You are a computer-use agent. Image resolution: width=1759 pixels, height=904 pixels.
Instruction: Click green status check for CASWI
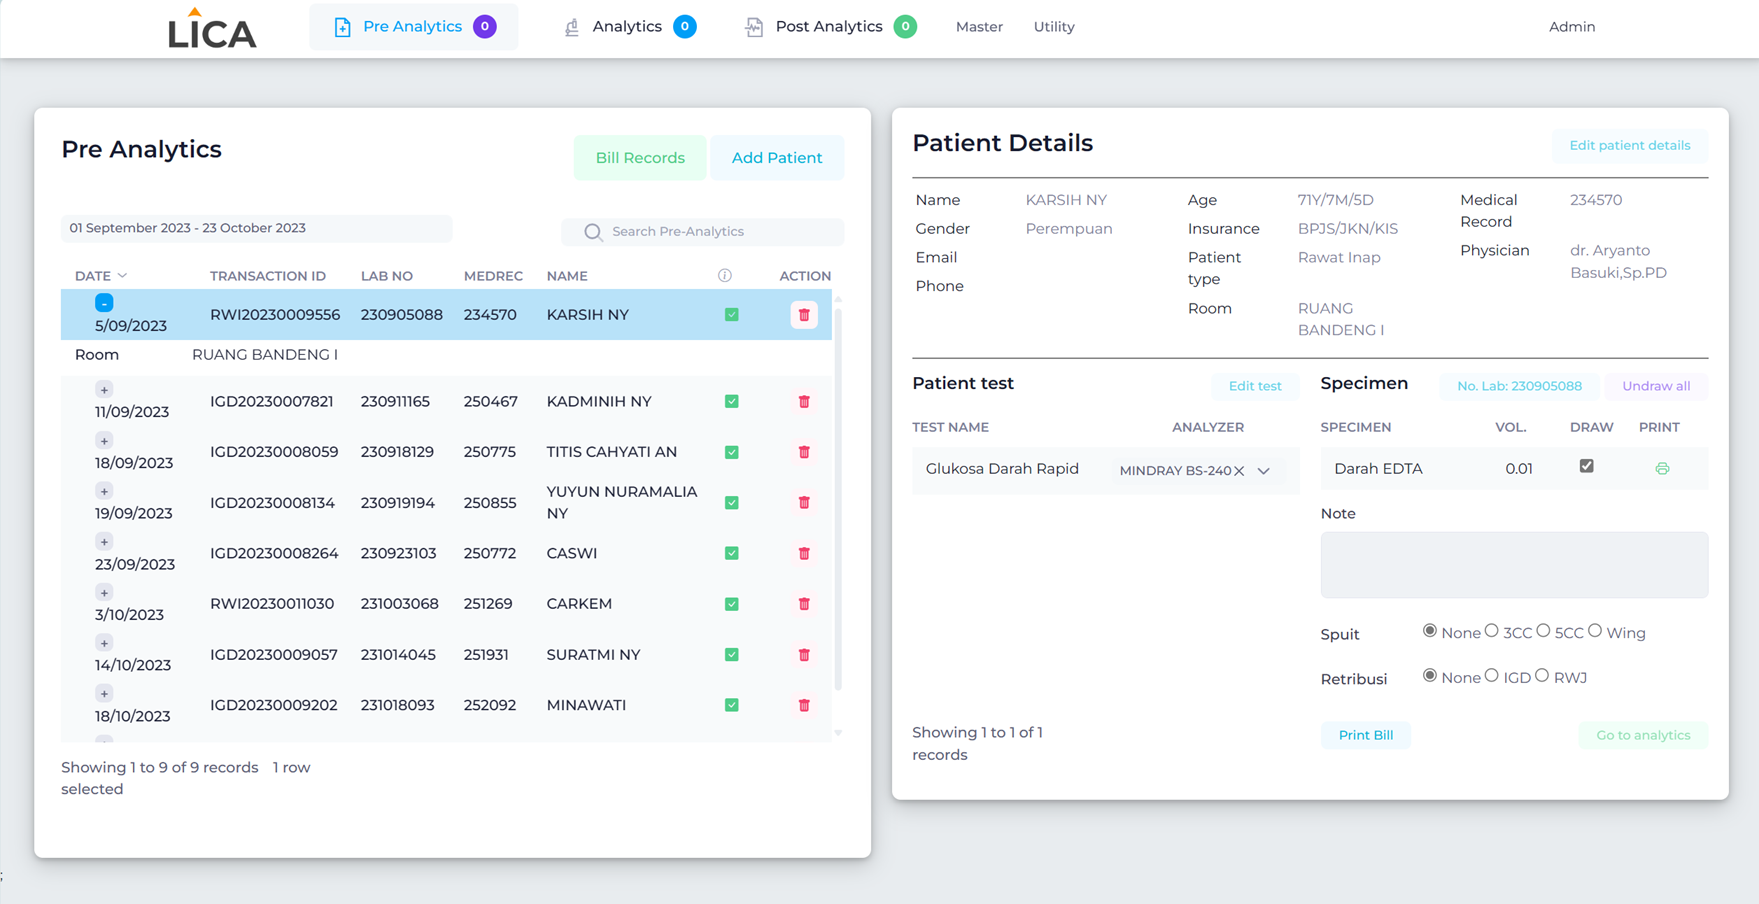pyautogui.click(x=732, y=553)
